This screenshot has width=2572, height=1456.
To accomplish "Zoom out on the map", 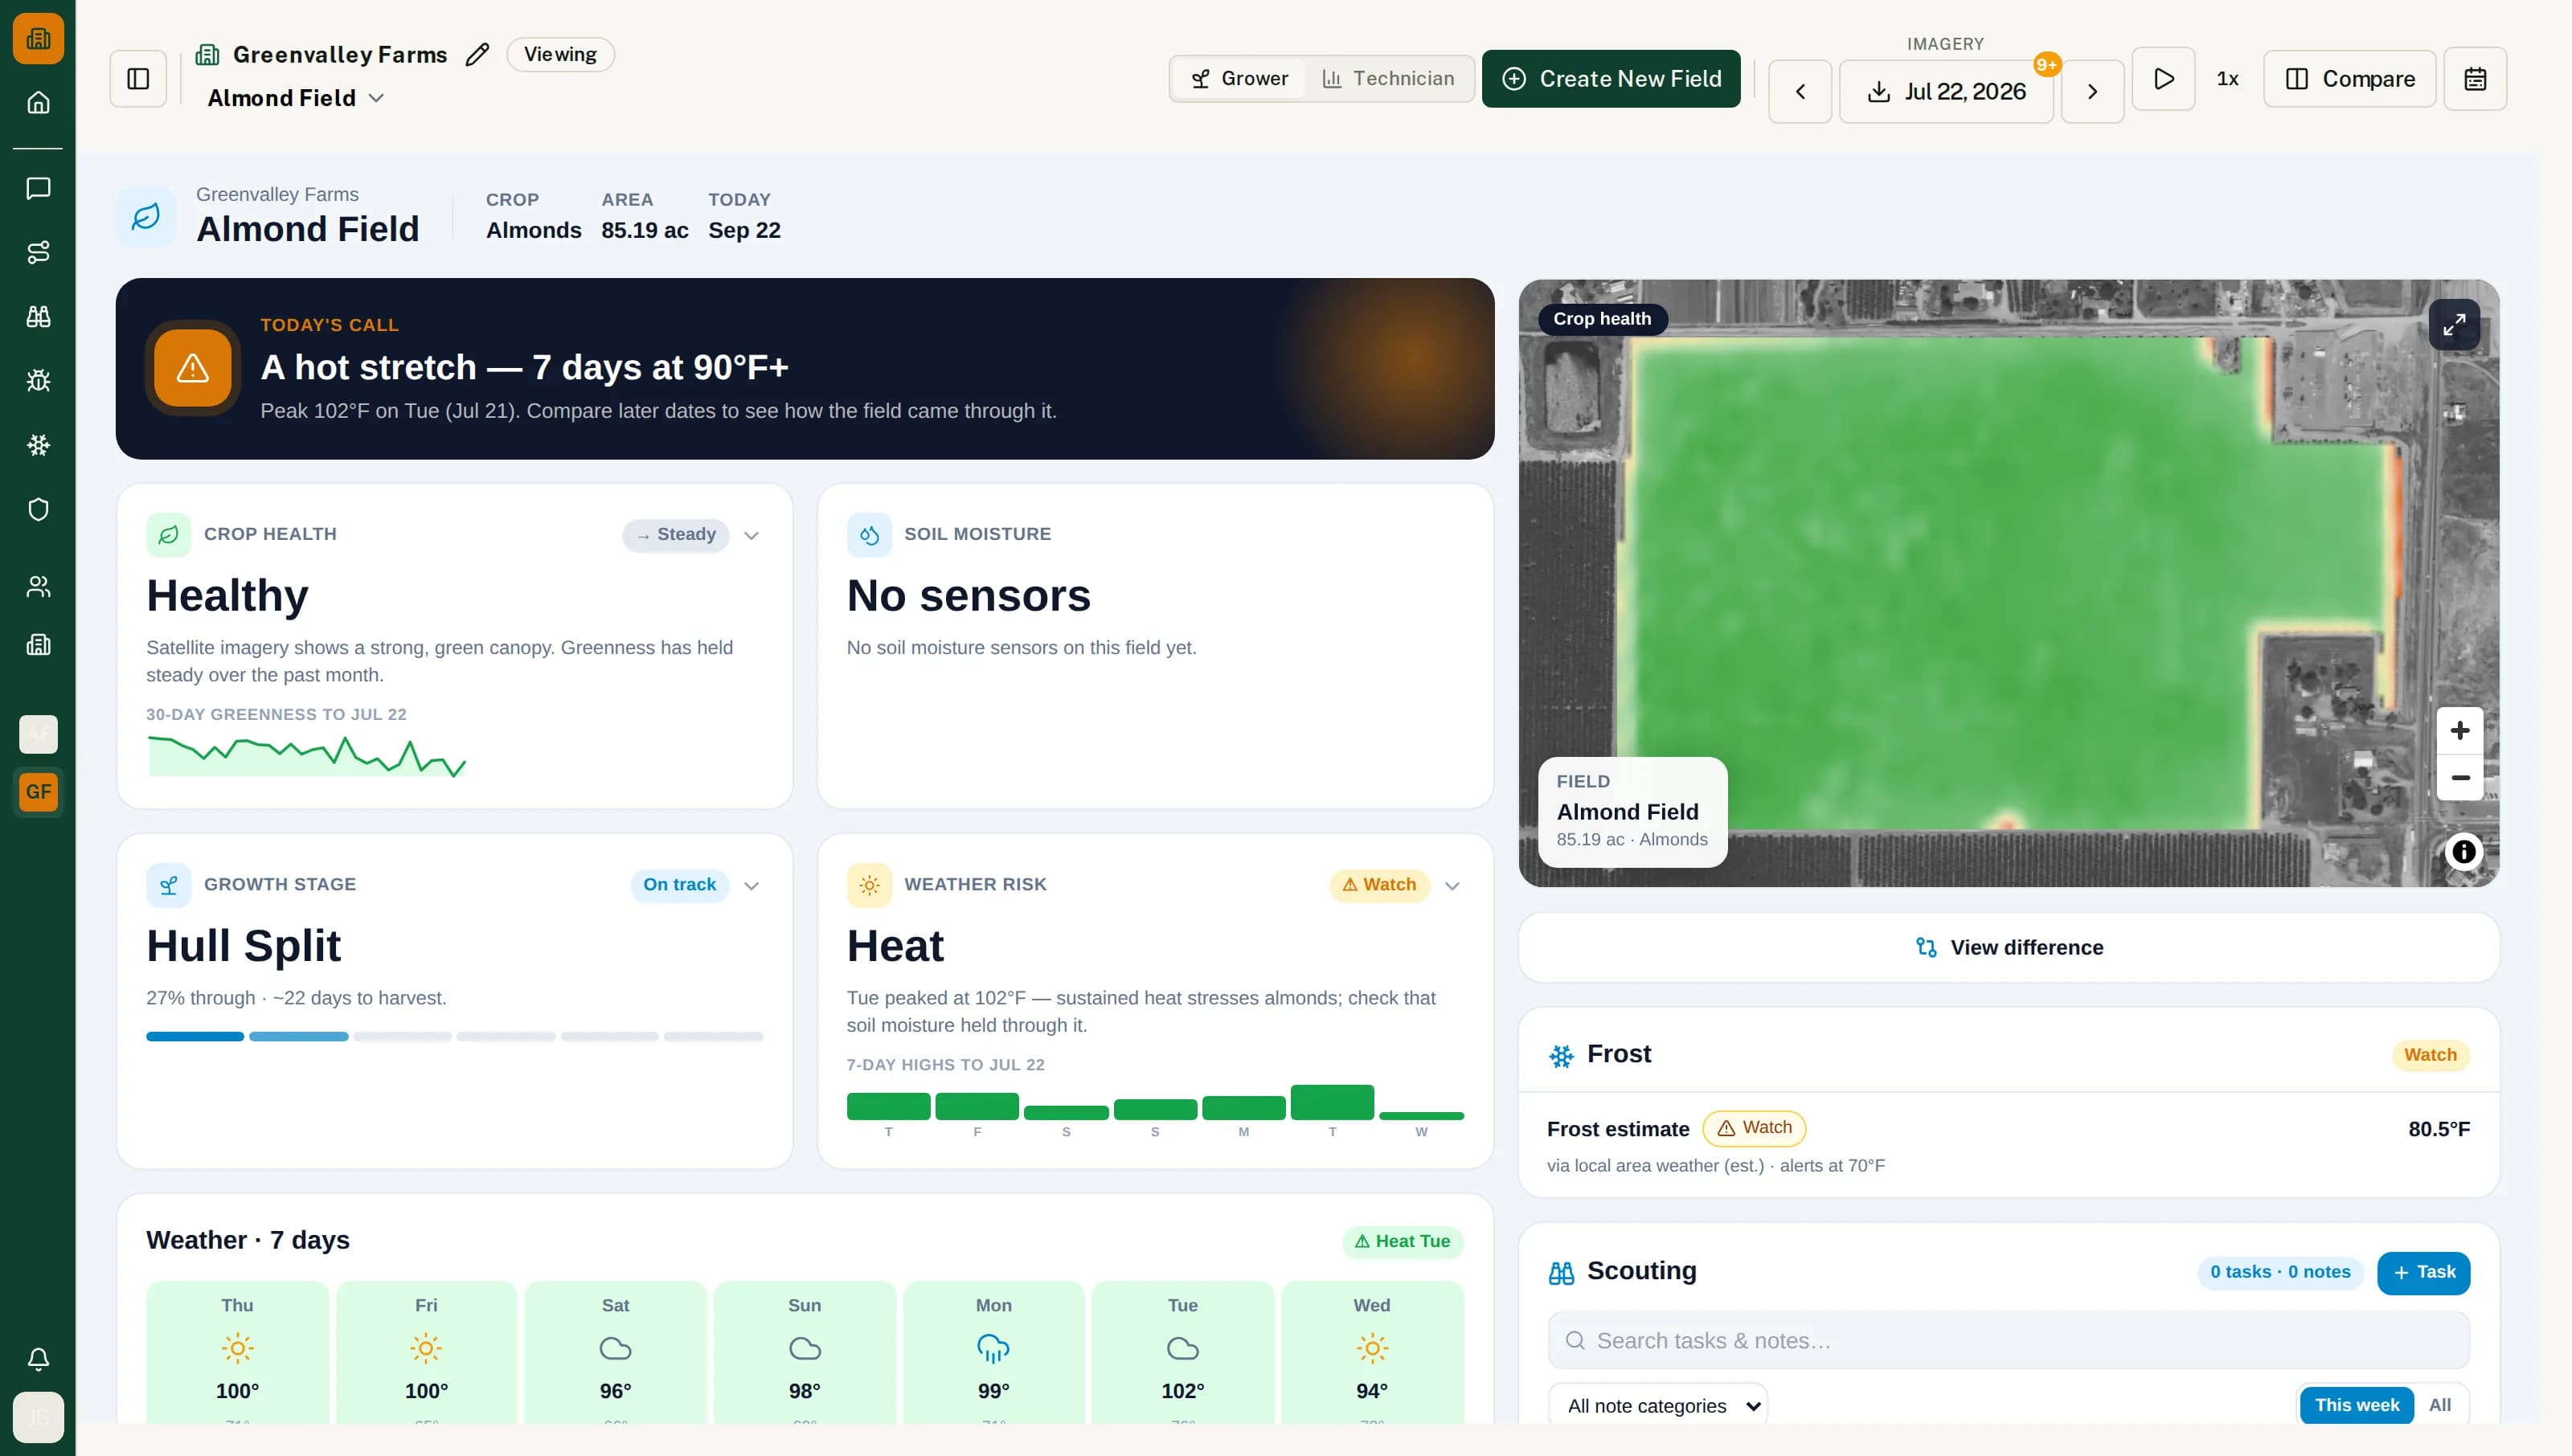I will pos(2460,778).
